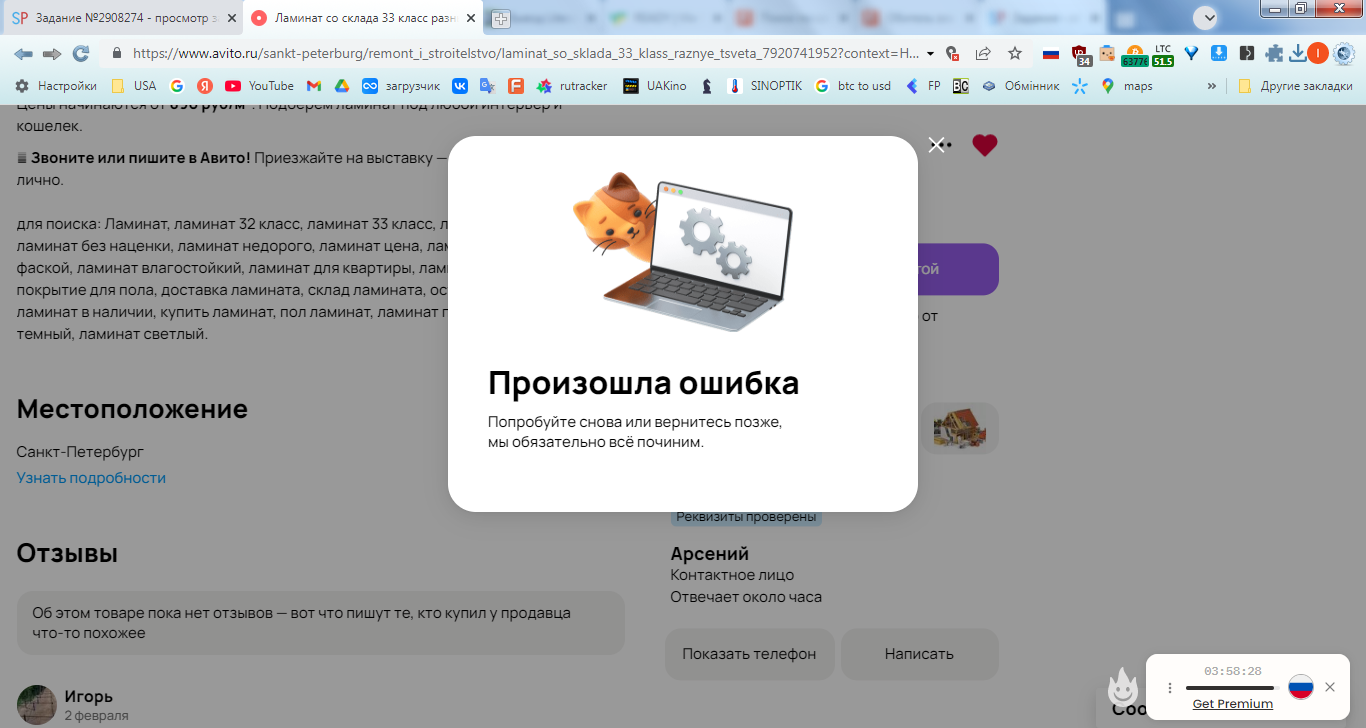Open the BC bookmark icon

(x=960, y=86)
